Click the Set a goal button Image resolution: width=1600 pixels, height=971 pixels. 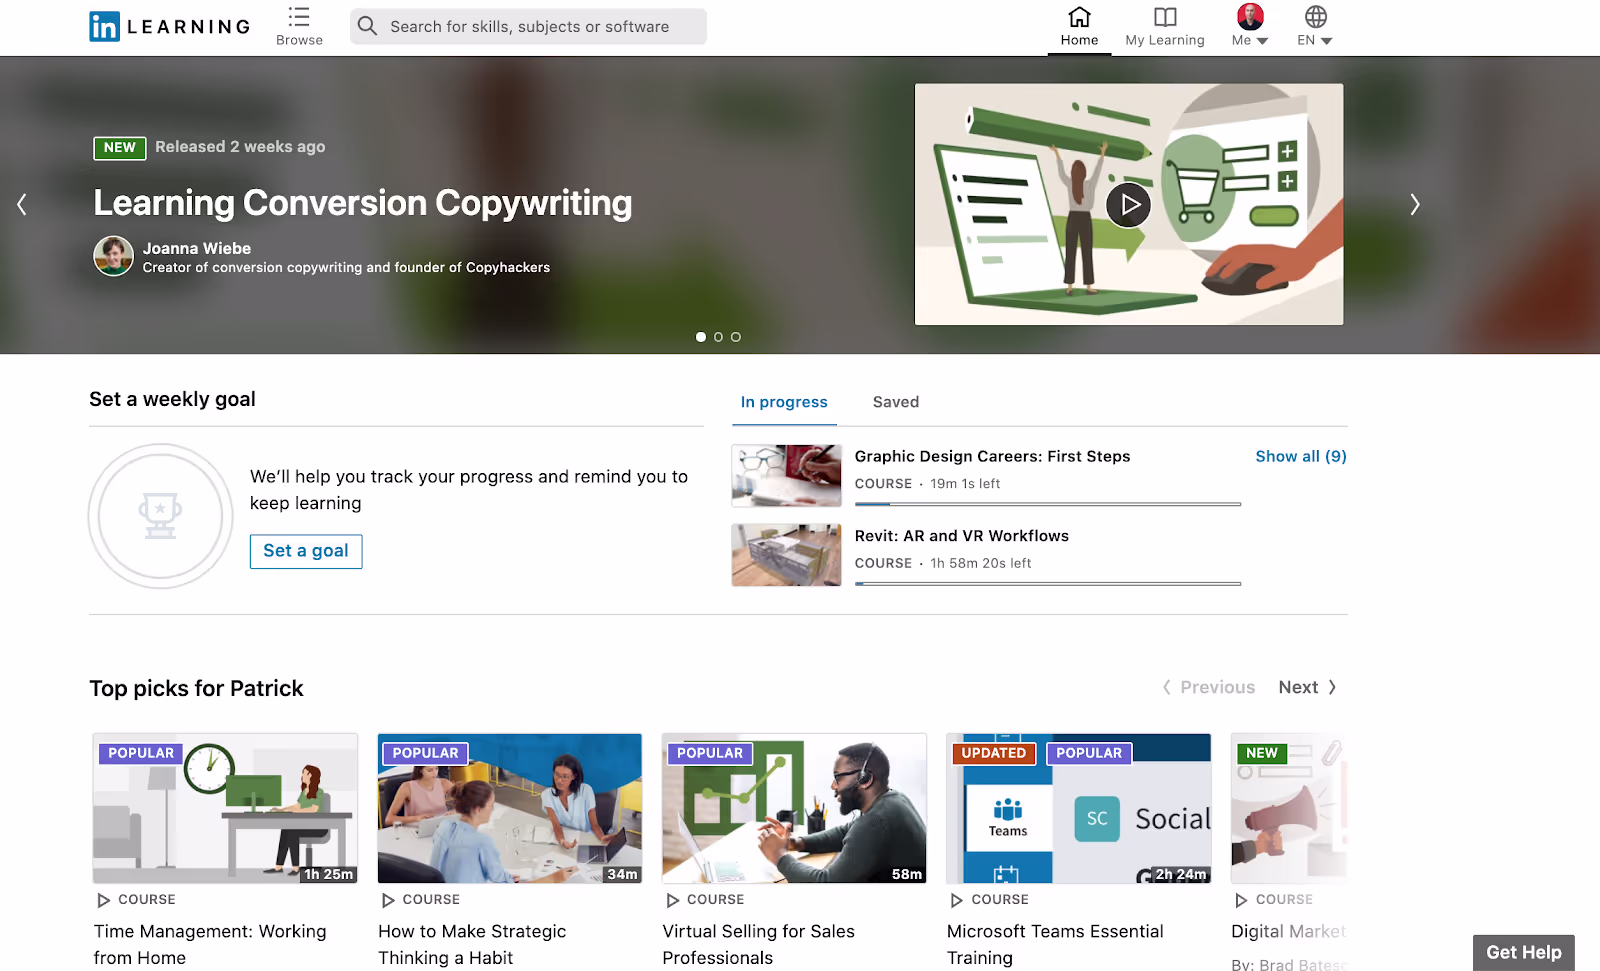(x=306, y=551)
